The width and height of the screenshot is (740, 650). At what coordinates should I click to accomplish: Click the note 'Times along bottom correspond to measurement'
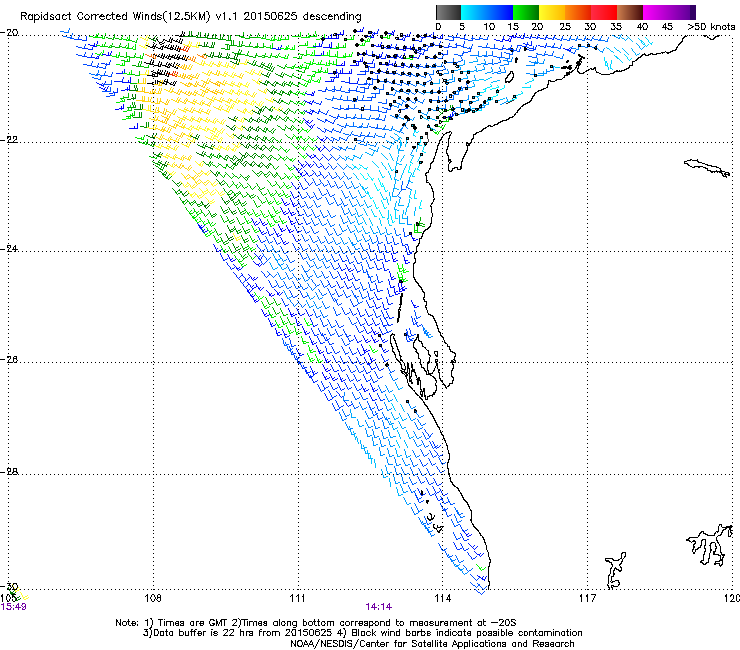point(357,623)
